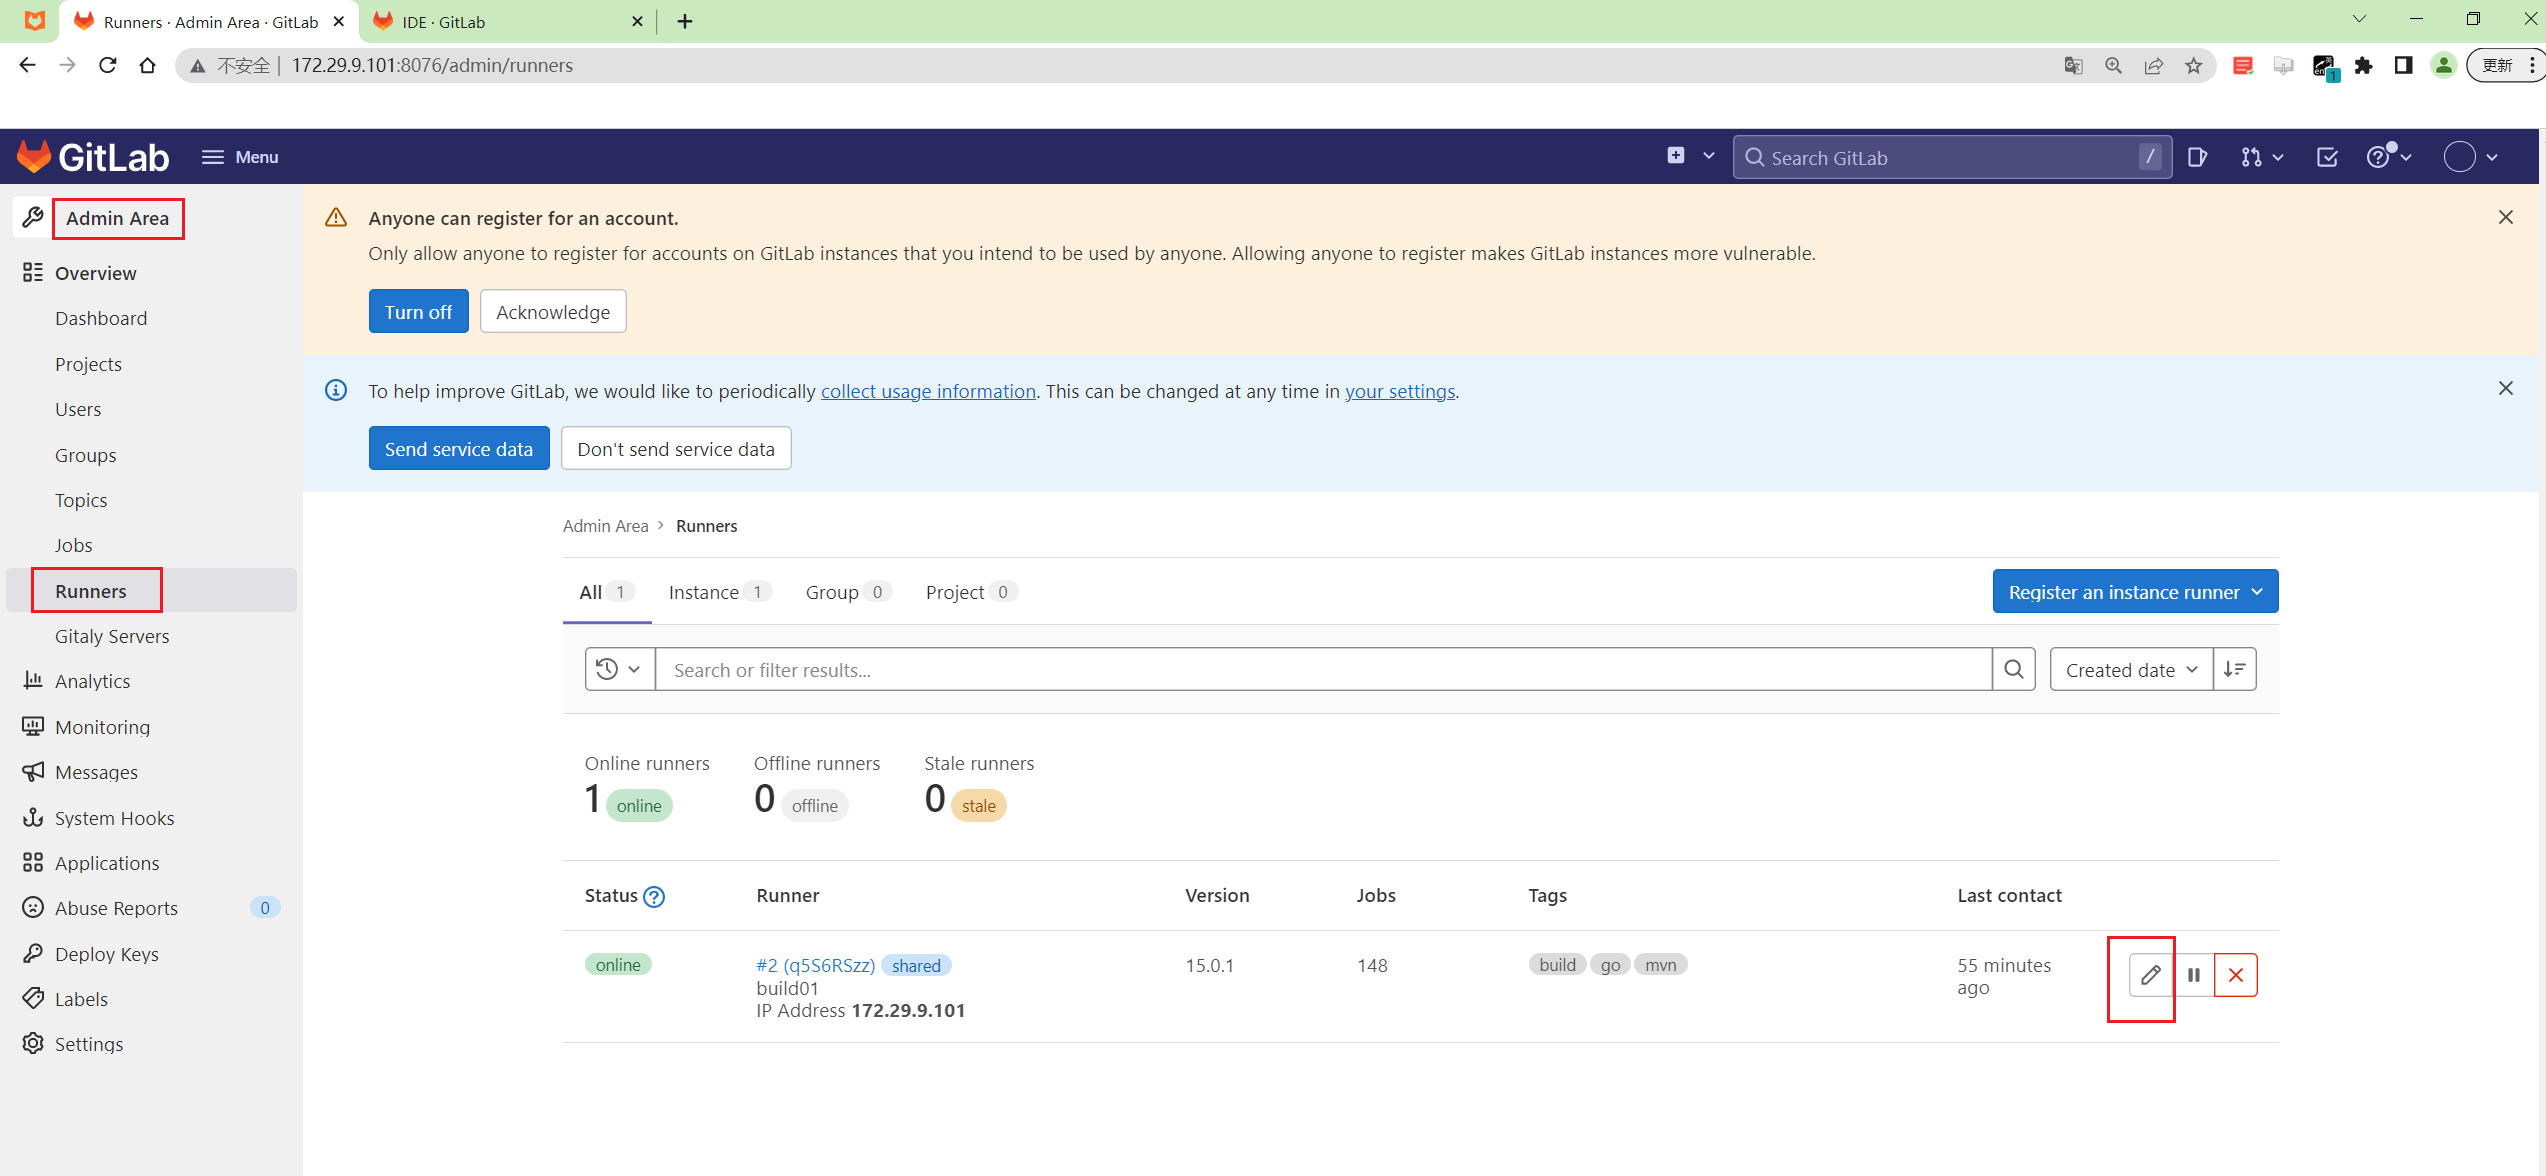Open Deploy Keys key icon
The height and width of the screenshot is (1176, 2546).
point(33,953)
